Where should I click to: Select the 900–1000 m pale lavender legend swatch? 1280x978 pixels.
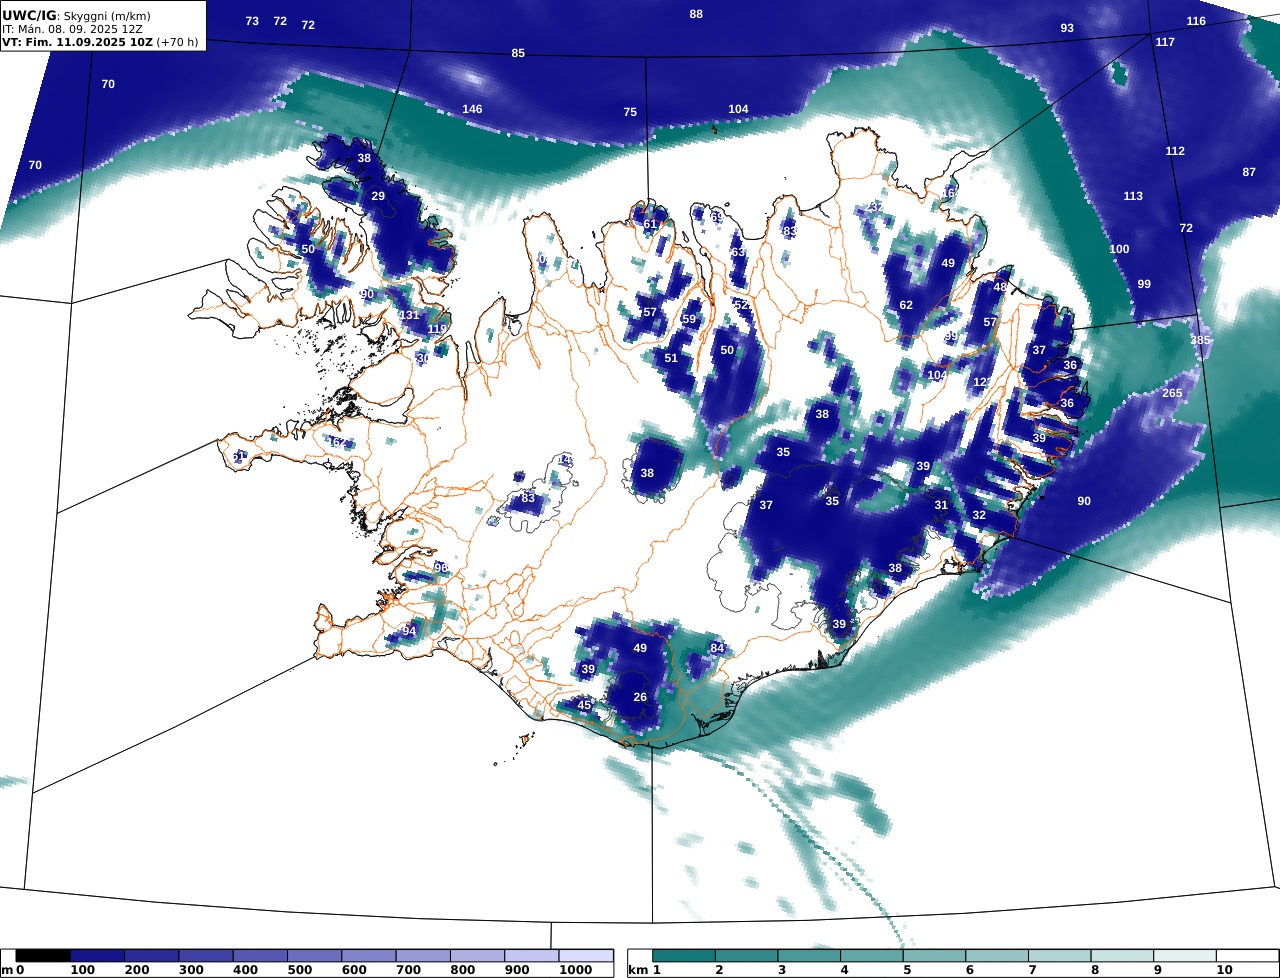pos(531,956)
